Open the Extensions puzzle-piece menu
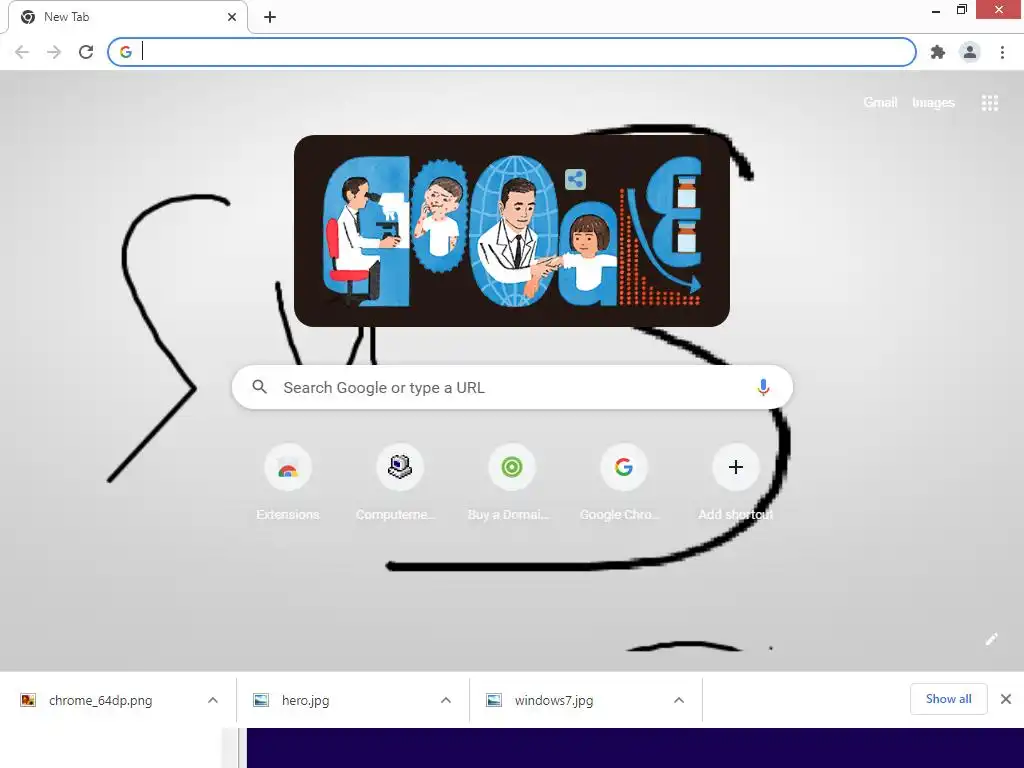 pos(938,52)
